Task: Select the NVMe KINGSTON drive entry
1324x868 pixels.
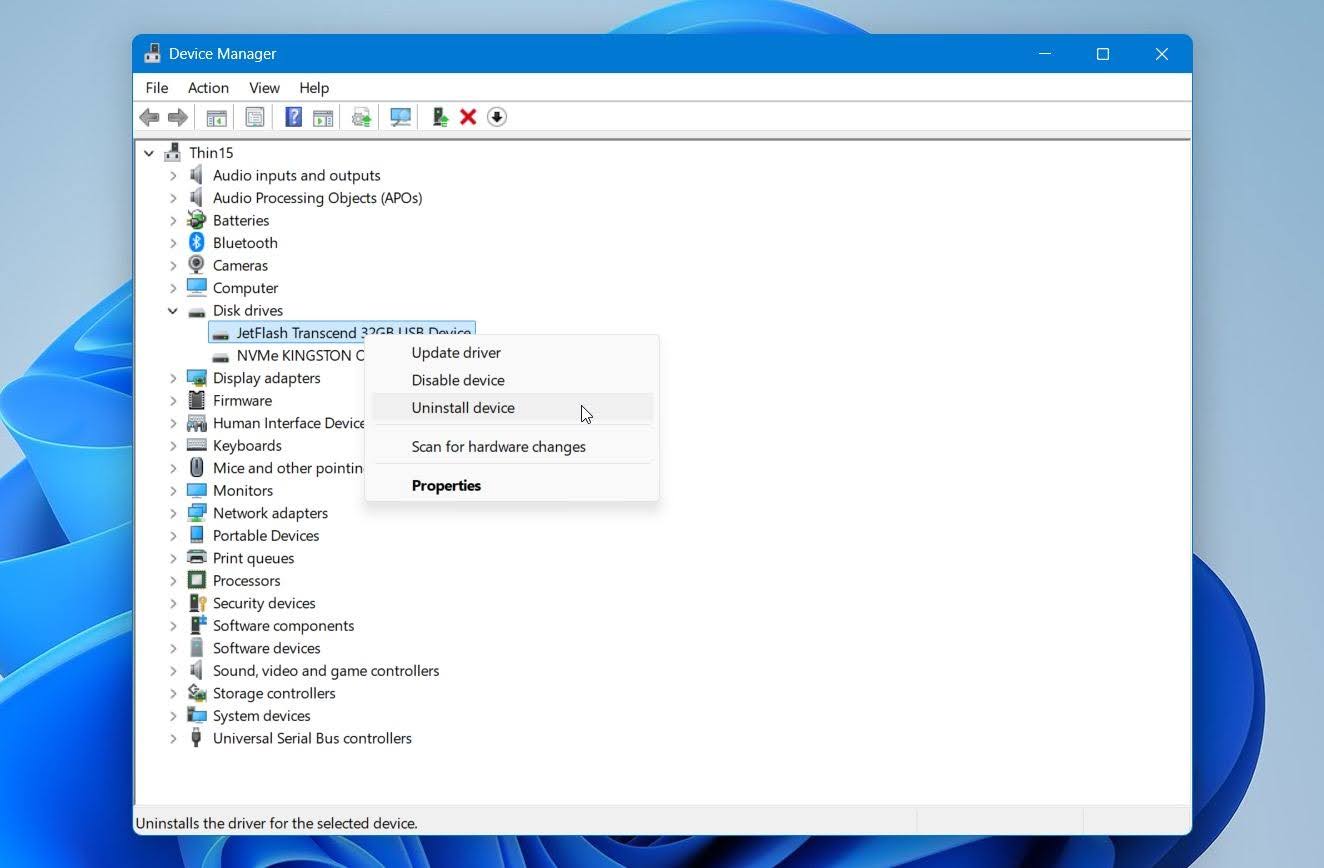Action: point(288,356)
